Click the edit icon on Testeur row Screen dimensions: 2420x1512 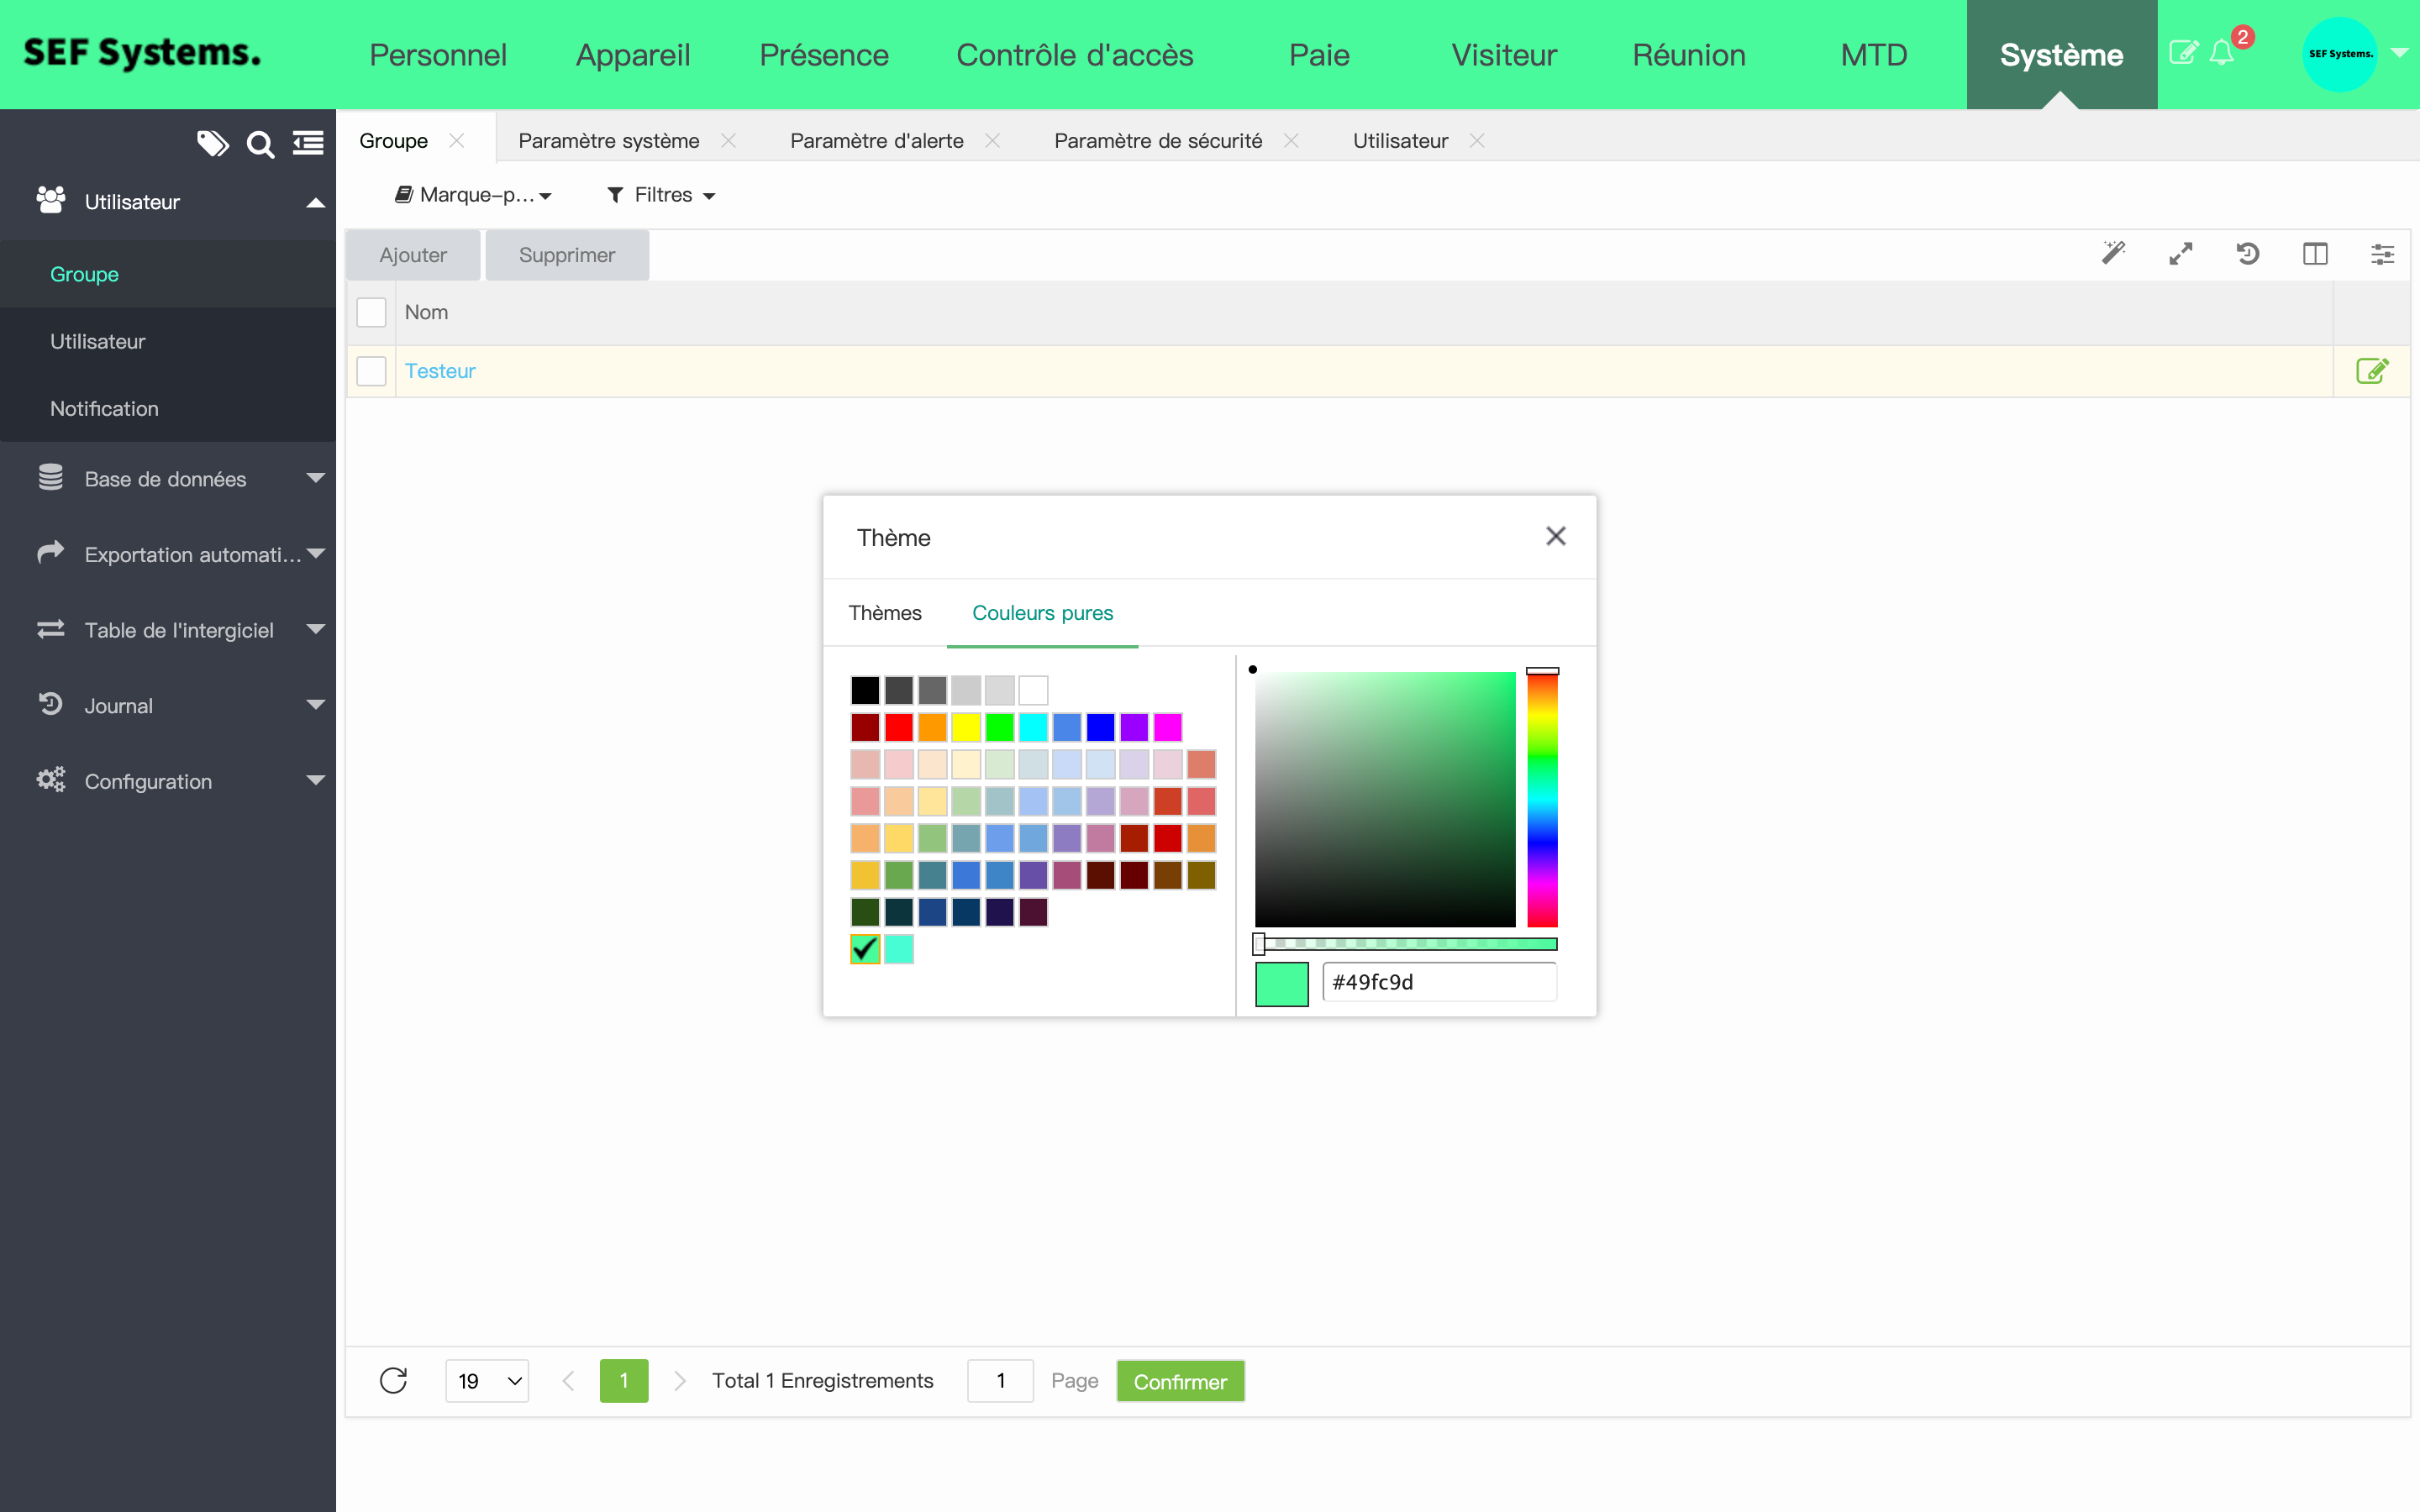tap(2372, 371)
